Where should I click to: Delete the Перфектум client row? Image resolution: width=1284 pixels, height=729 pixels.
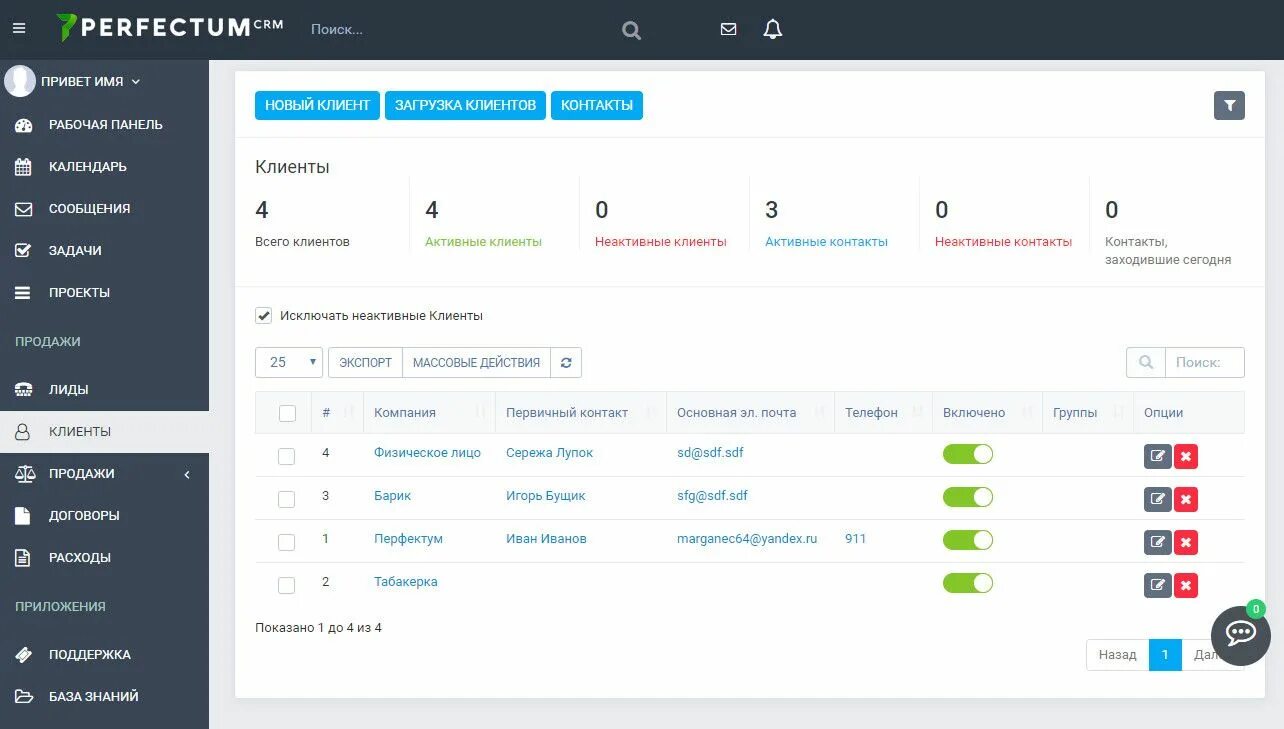(x=1186, y=542)
